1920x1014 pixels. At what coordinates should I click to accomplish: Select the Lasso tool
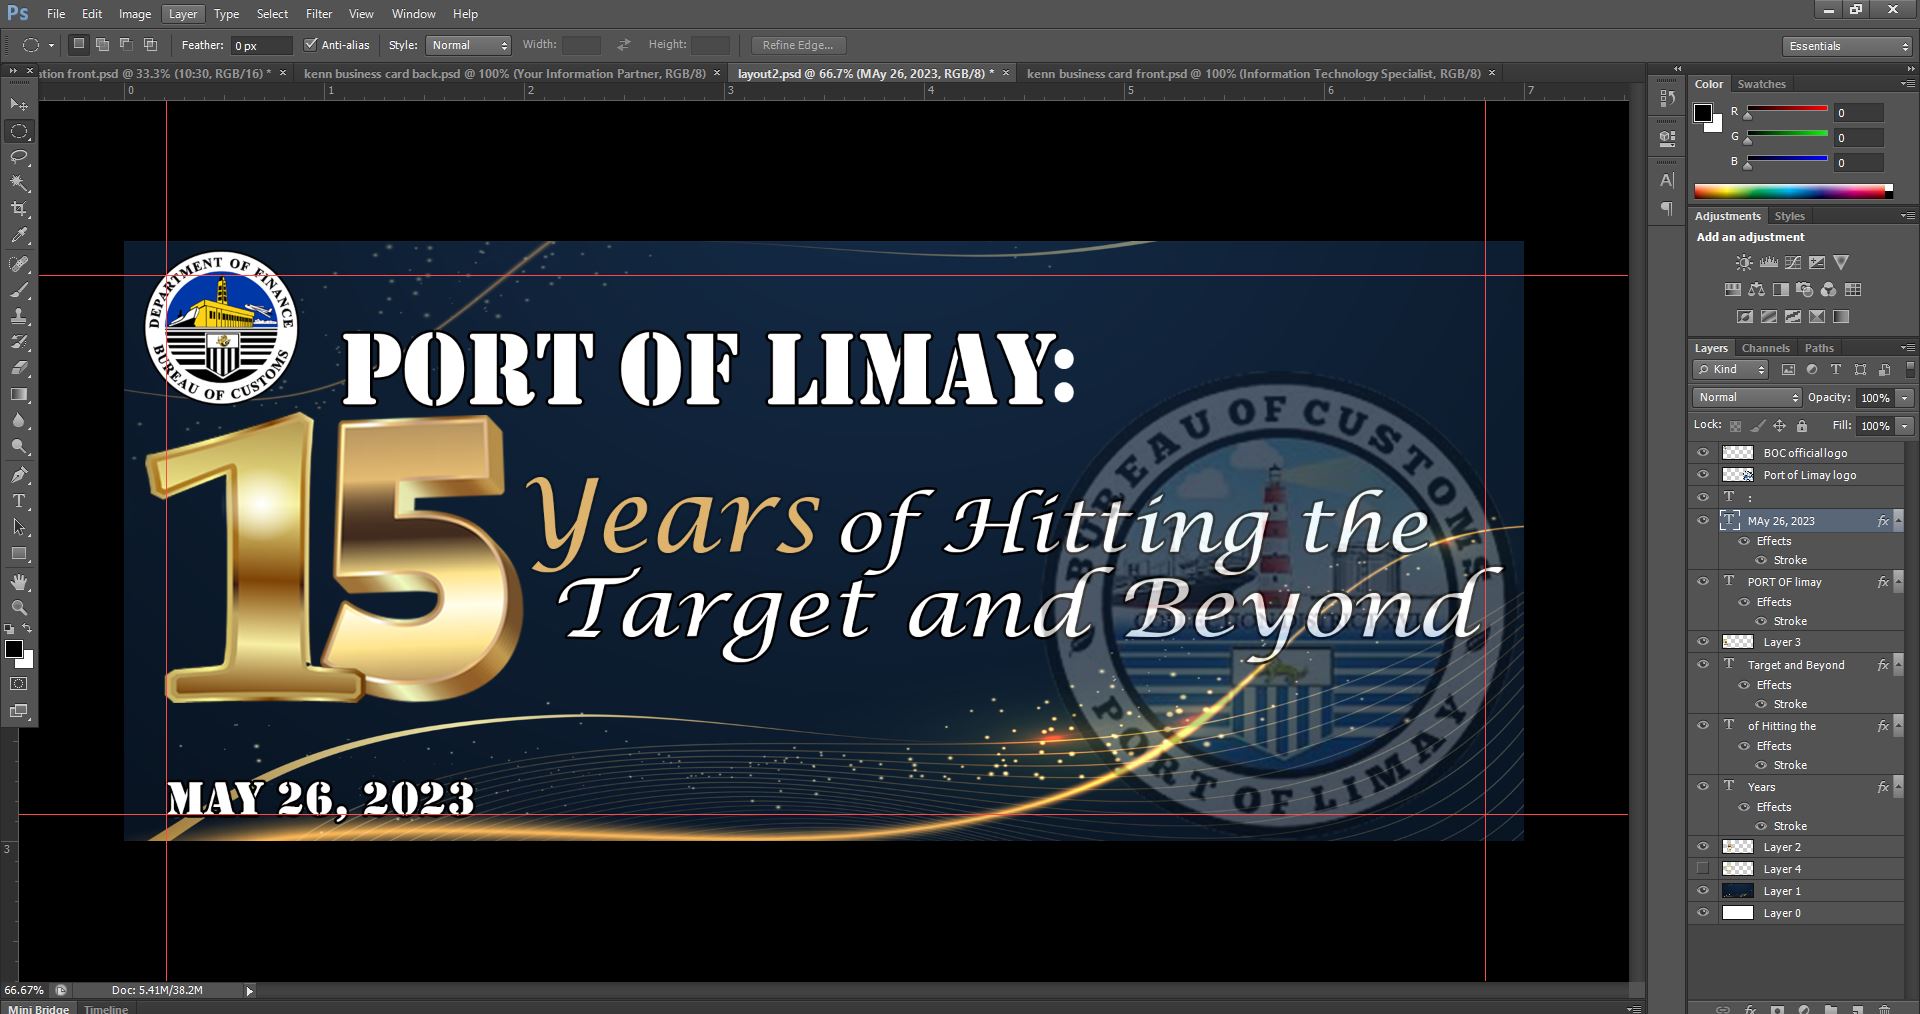pos(19,157)
